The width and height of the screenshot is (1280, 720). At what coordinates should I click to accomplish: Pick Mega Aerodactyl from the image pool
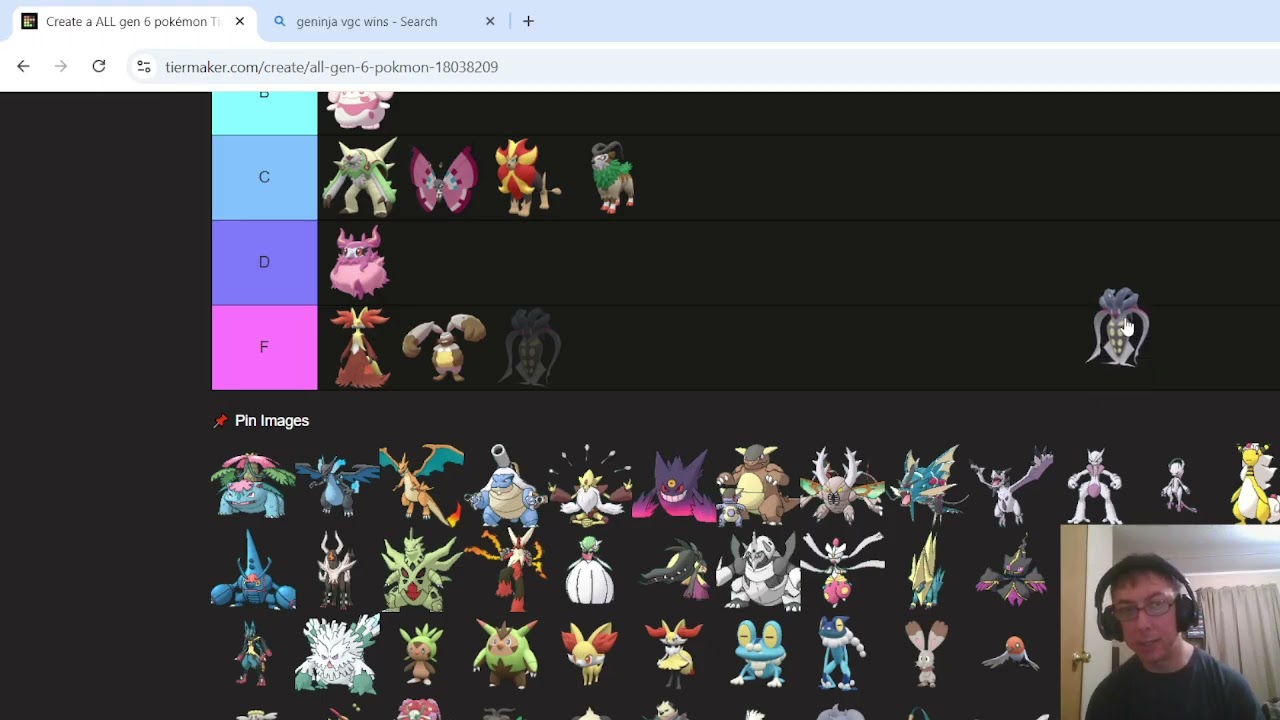(1010, 487)
